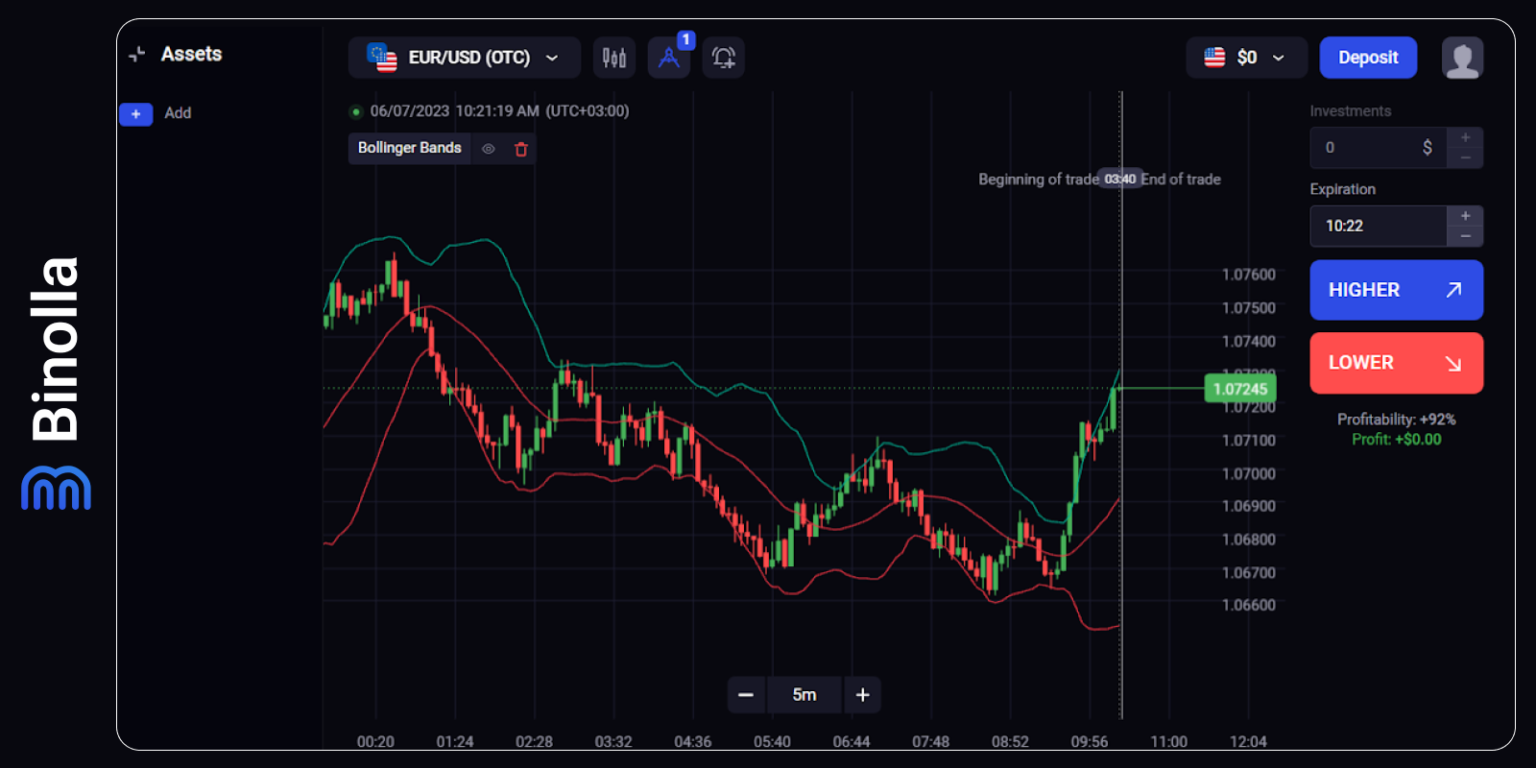The width and height of the screenshot is (1536, 768).
Task: Click the 1.07000 price axis label
Action: [1249, 473]
